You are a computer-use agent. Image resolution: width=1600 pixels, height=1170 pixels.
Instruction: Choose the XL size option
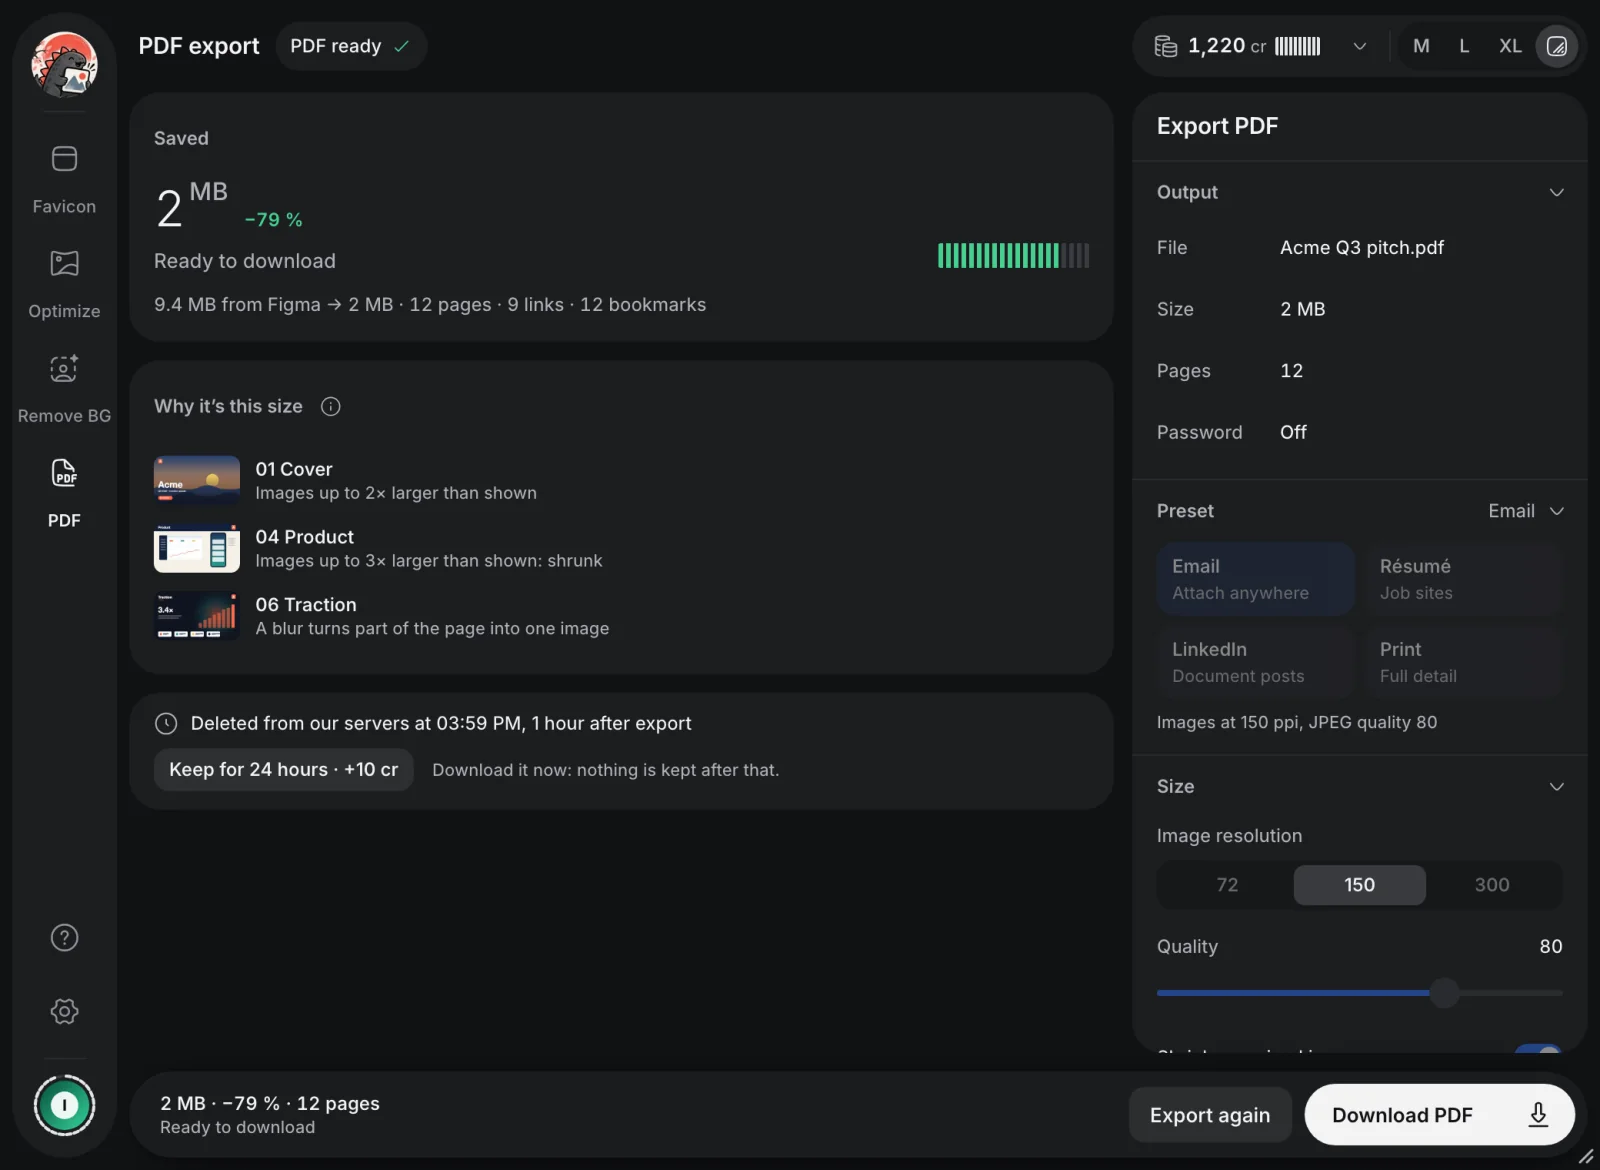[x=1510, y=46]
